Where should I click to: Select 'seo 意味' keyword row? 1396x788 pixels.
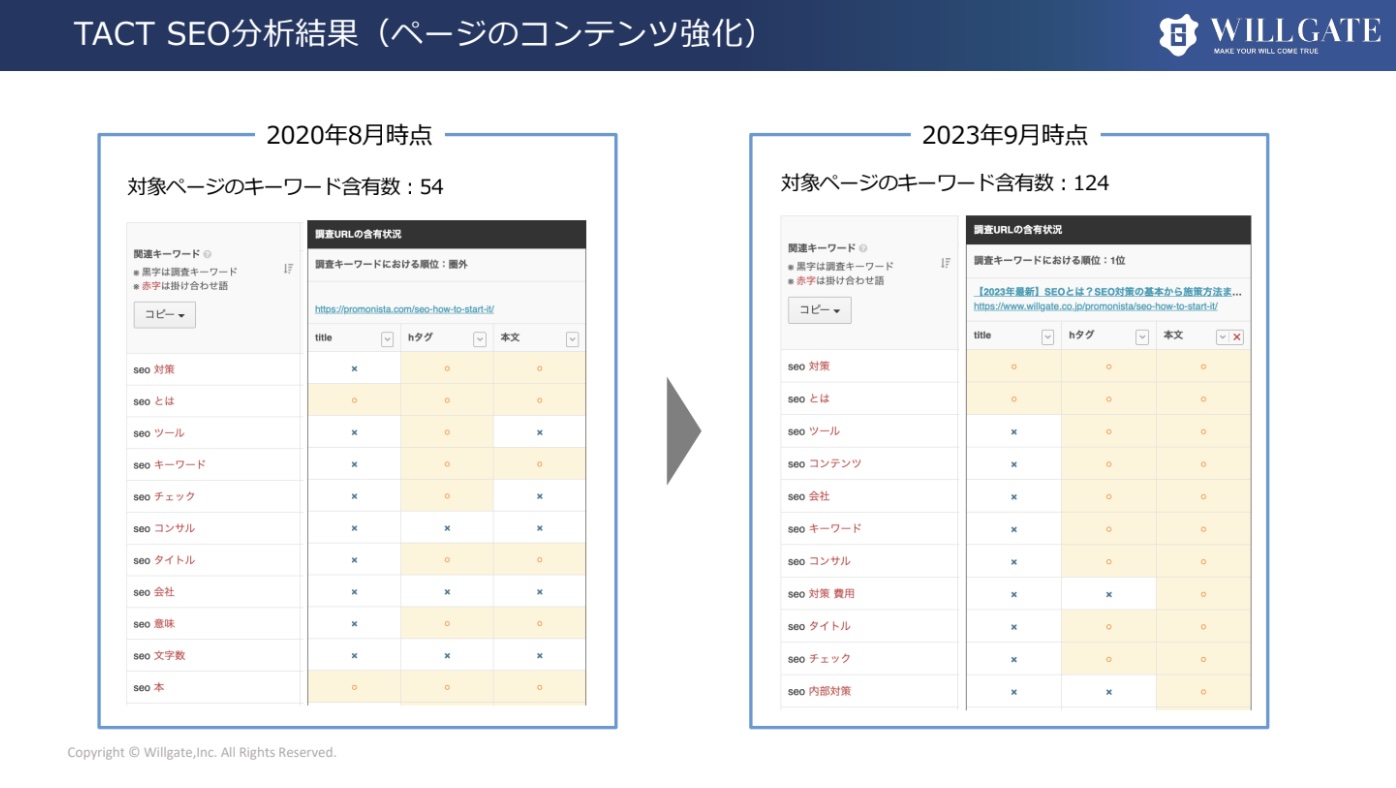coord(214,624)
